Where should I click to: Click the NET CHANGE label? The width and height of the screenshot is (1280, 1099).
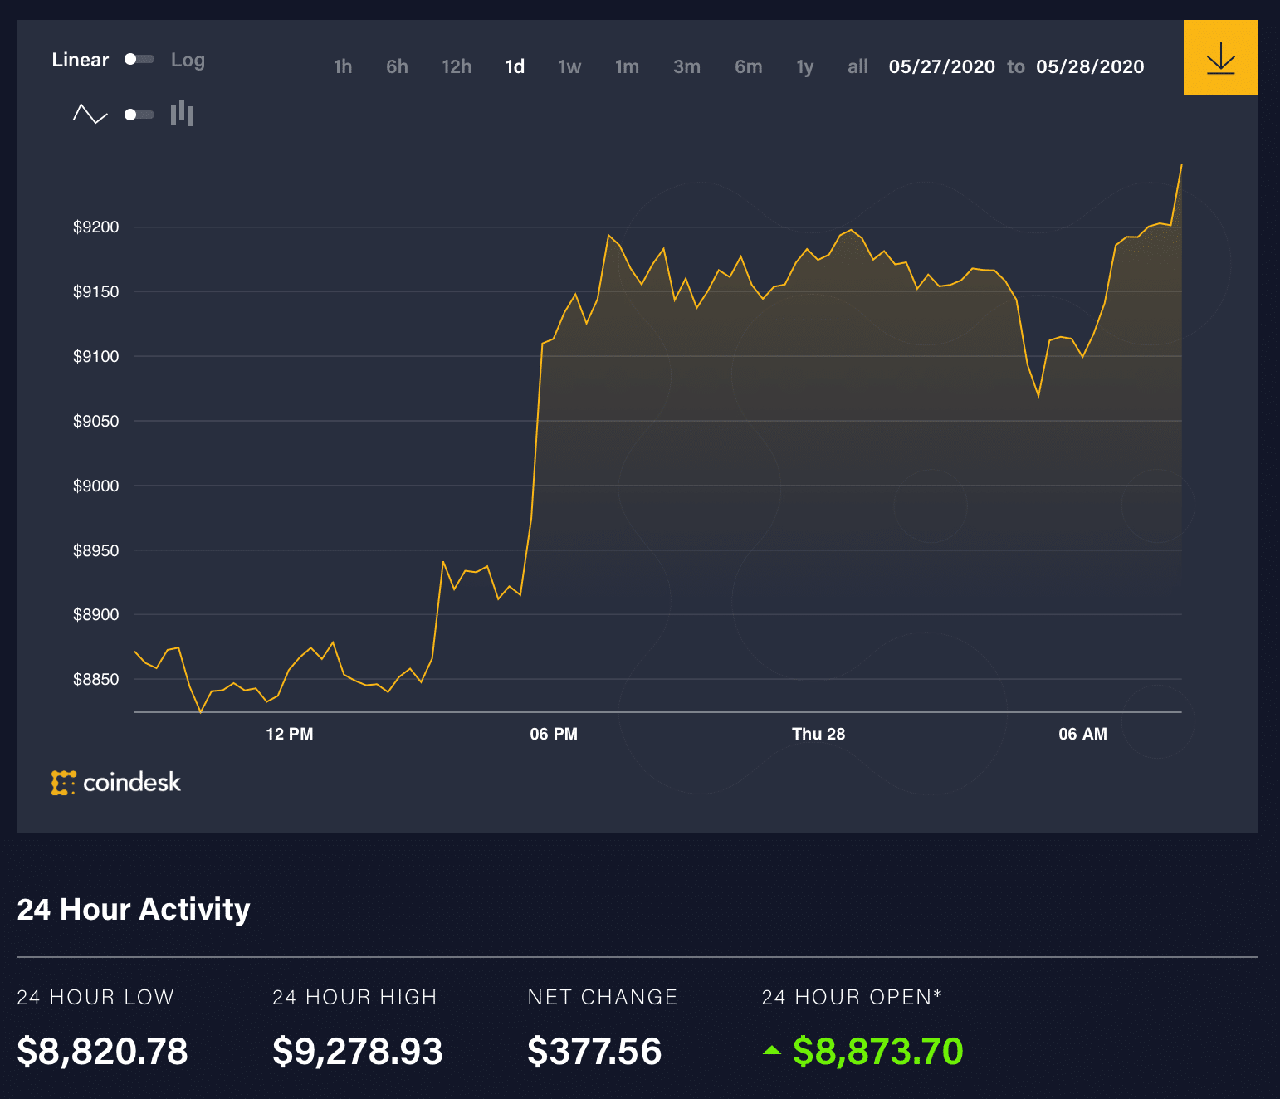click(602, 997)
